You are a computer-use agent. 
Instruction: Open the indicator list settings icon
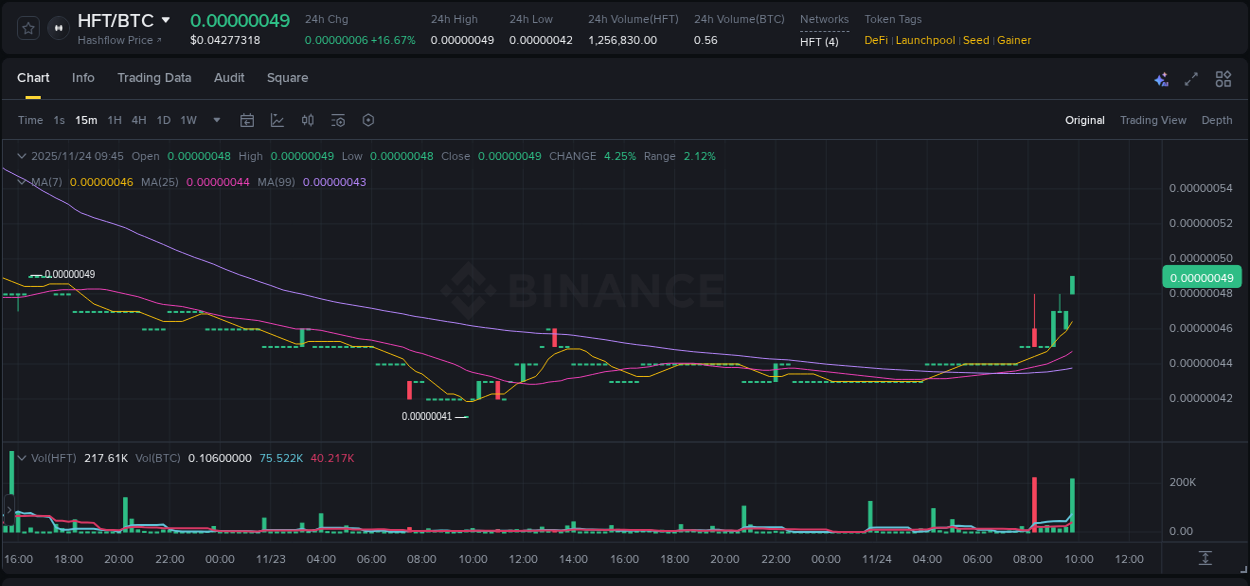pyautogui.click(x=338, y=120)
